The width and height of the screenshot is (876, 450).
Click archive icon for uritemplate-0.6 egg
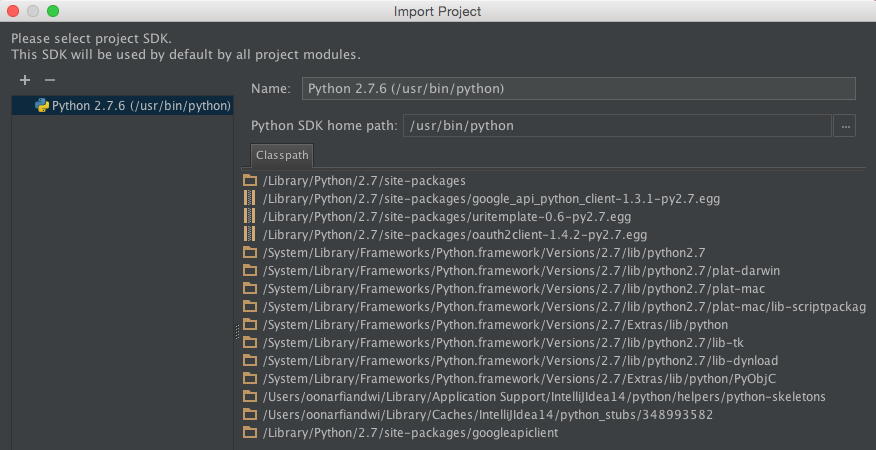coord(250,217)
